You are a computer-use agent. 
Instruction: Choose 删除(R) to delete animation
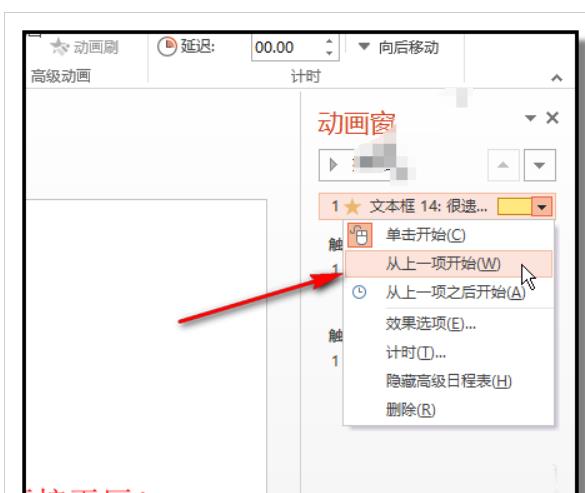tap(449, 410)
